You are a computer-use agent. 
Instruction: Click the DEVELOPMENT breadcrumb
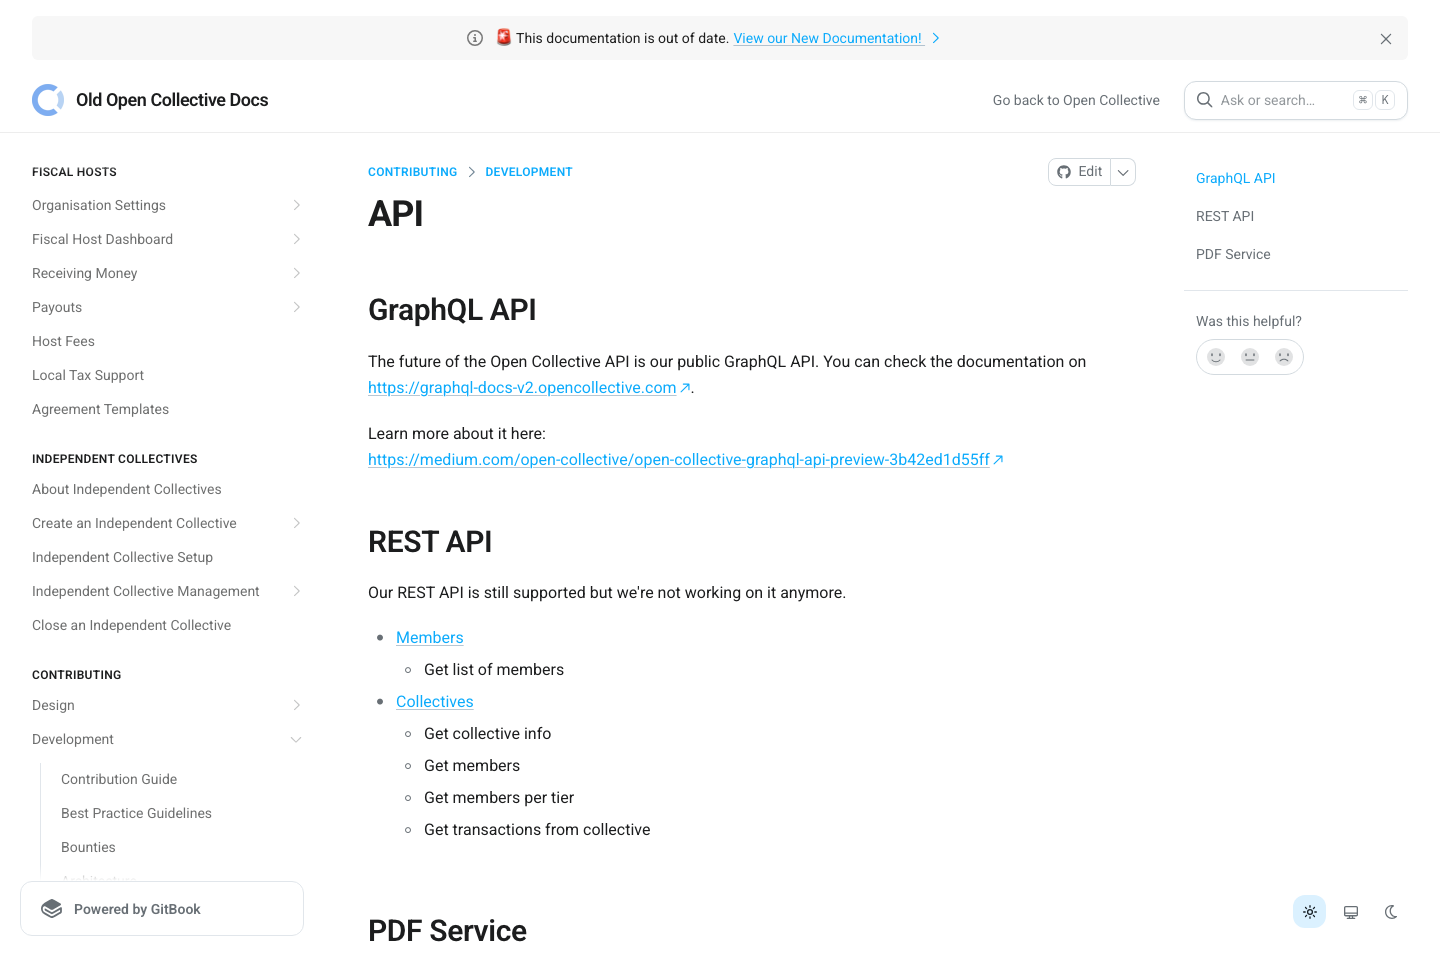(x=528, y=171)
